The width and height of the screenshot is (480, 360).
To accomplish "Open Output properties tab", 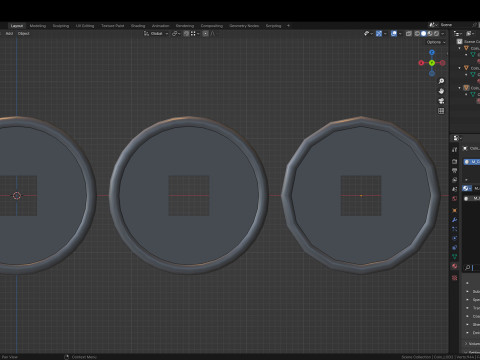I will pos(454,171).
